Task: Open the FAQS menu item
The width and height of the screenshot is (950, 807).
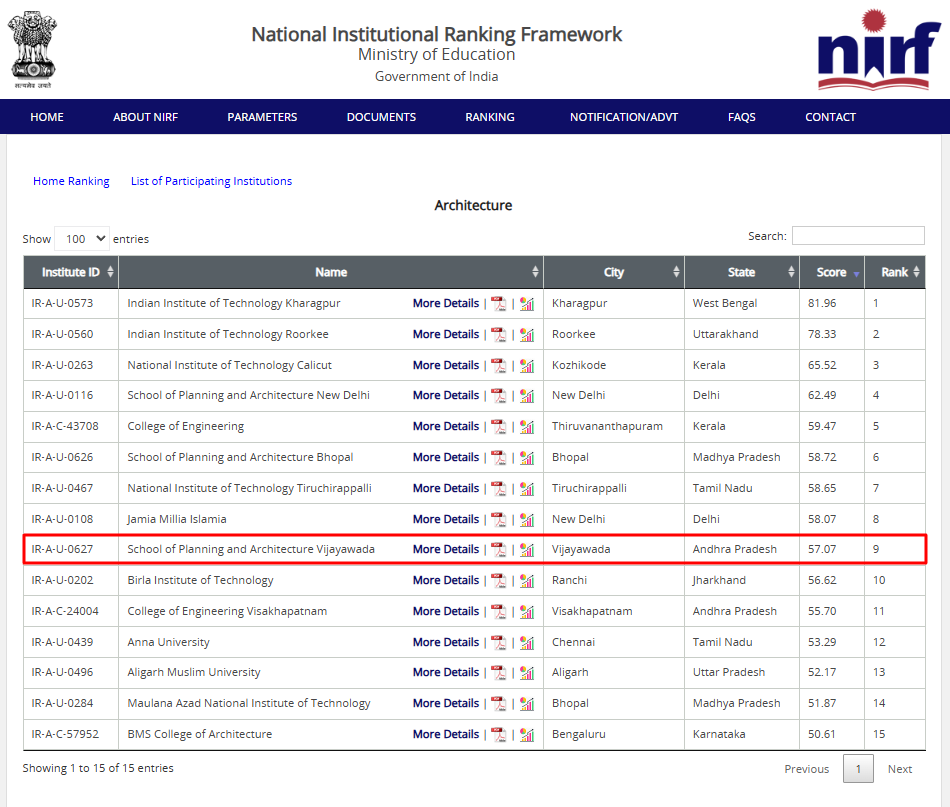Action: pyautogui.click(x=742, y=117)
